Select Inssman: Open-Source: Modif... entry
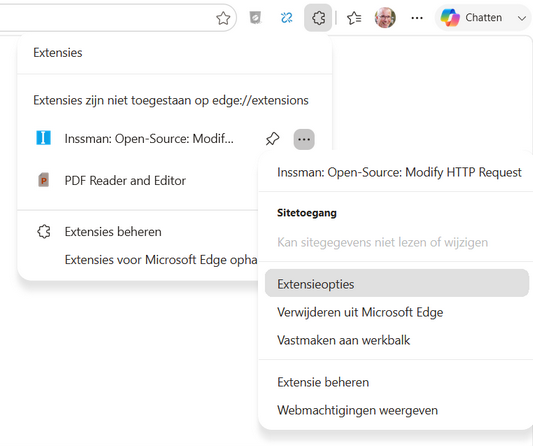This screenshot has width=533, height=446. click(x=149, y=139)
